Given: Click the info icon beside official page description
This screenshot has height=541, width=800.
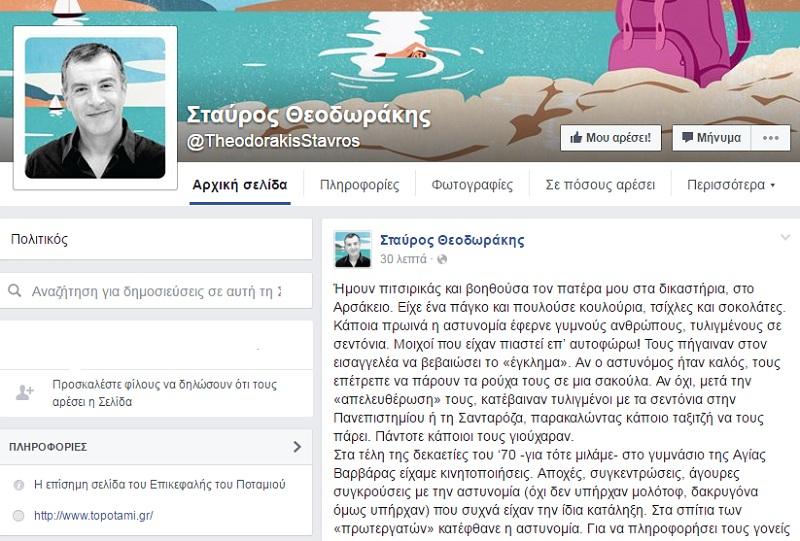Looking at the screenshot, I should click(19, 485).
